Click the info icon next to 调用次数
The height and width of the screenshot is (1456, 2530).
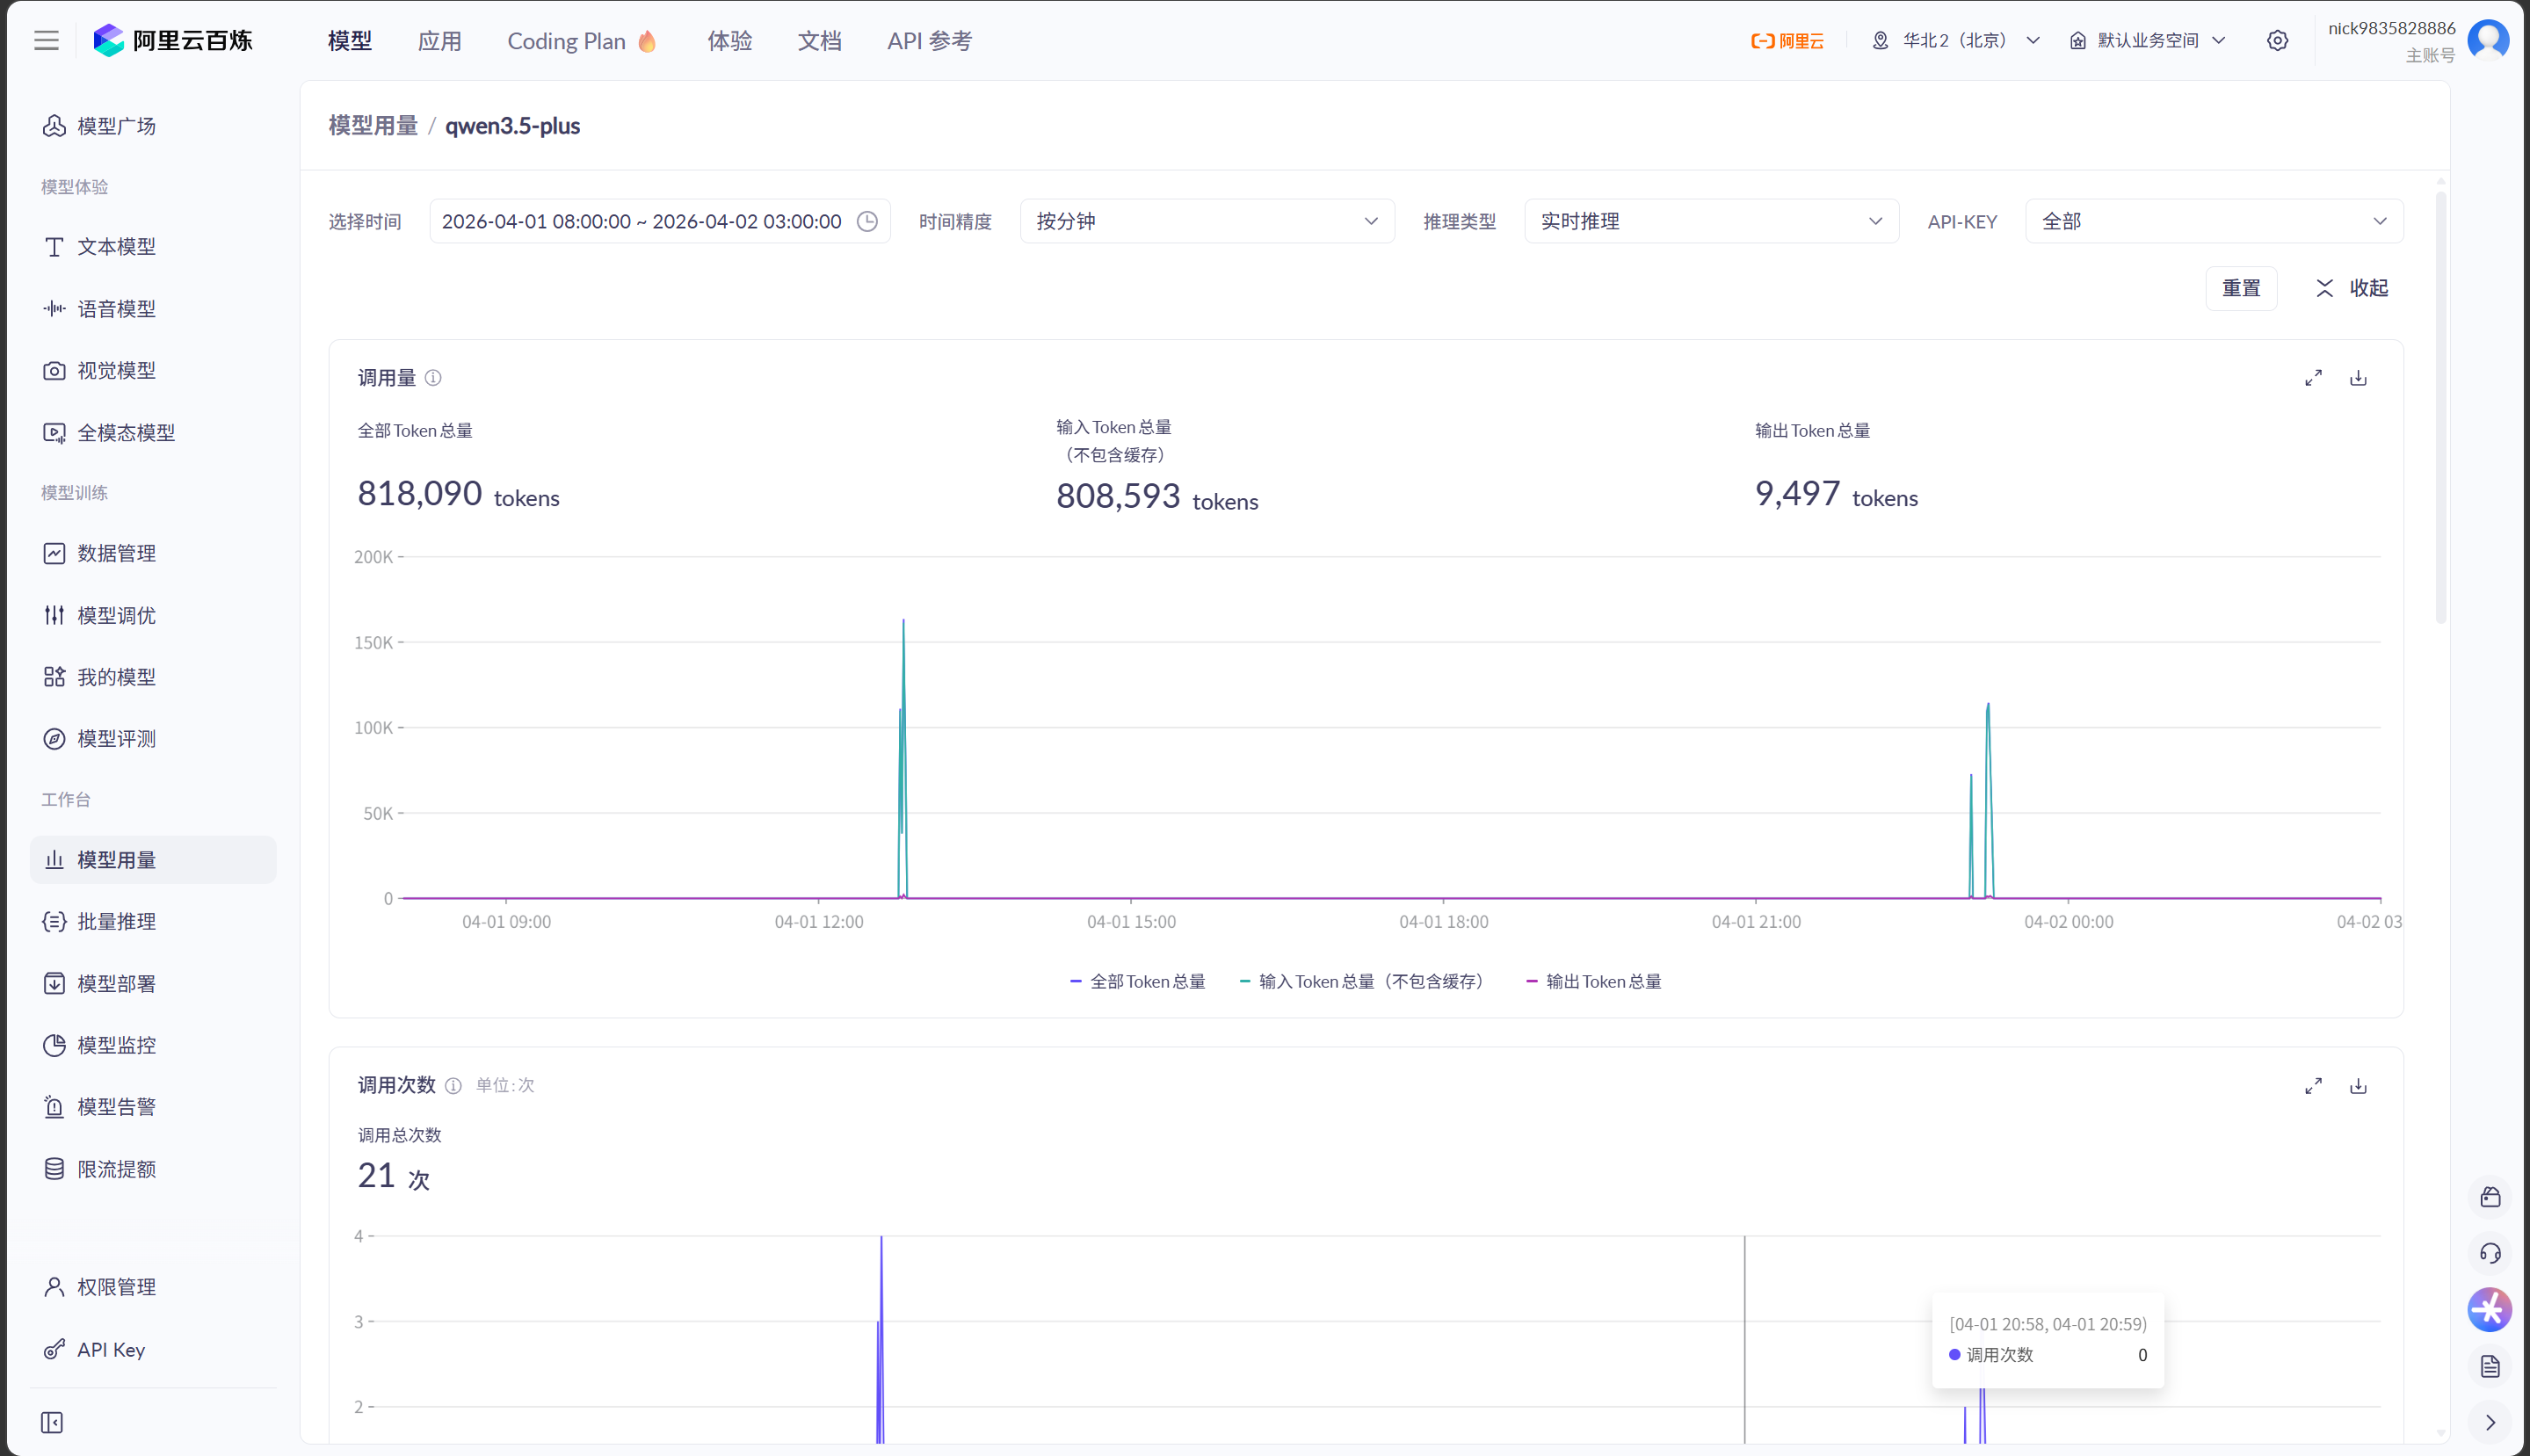click(x=453, y=1085)
